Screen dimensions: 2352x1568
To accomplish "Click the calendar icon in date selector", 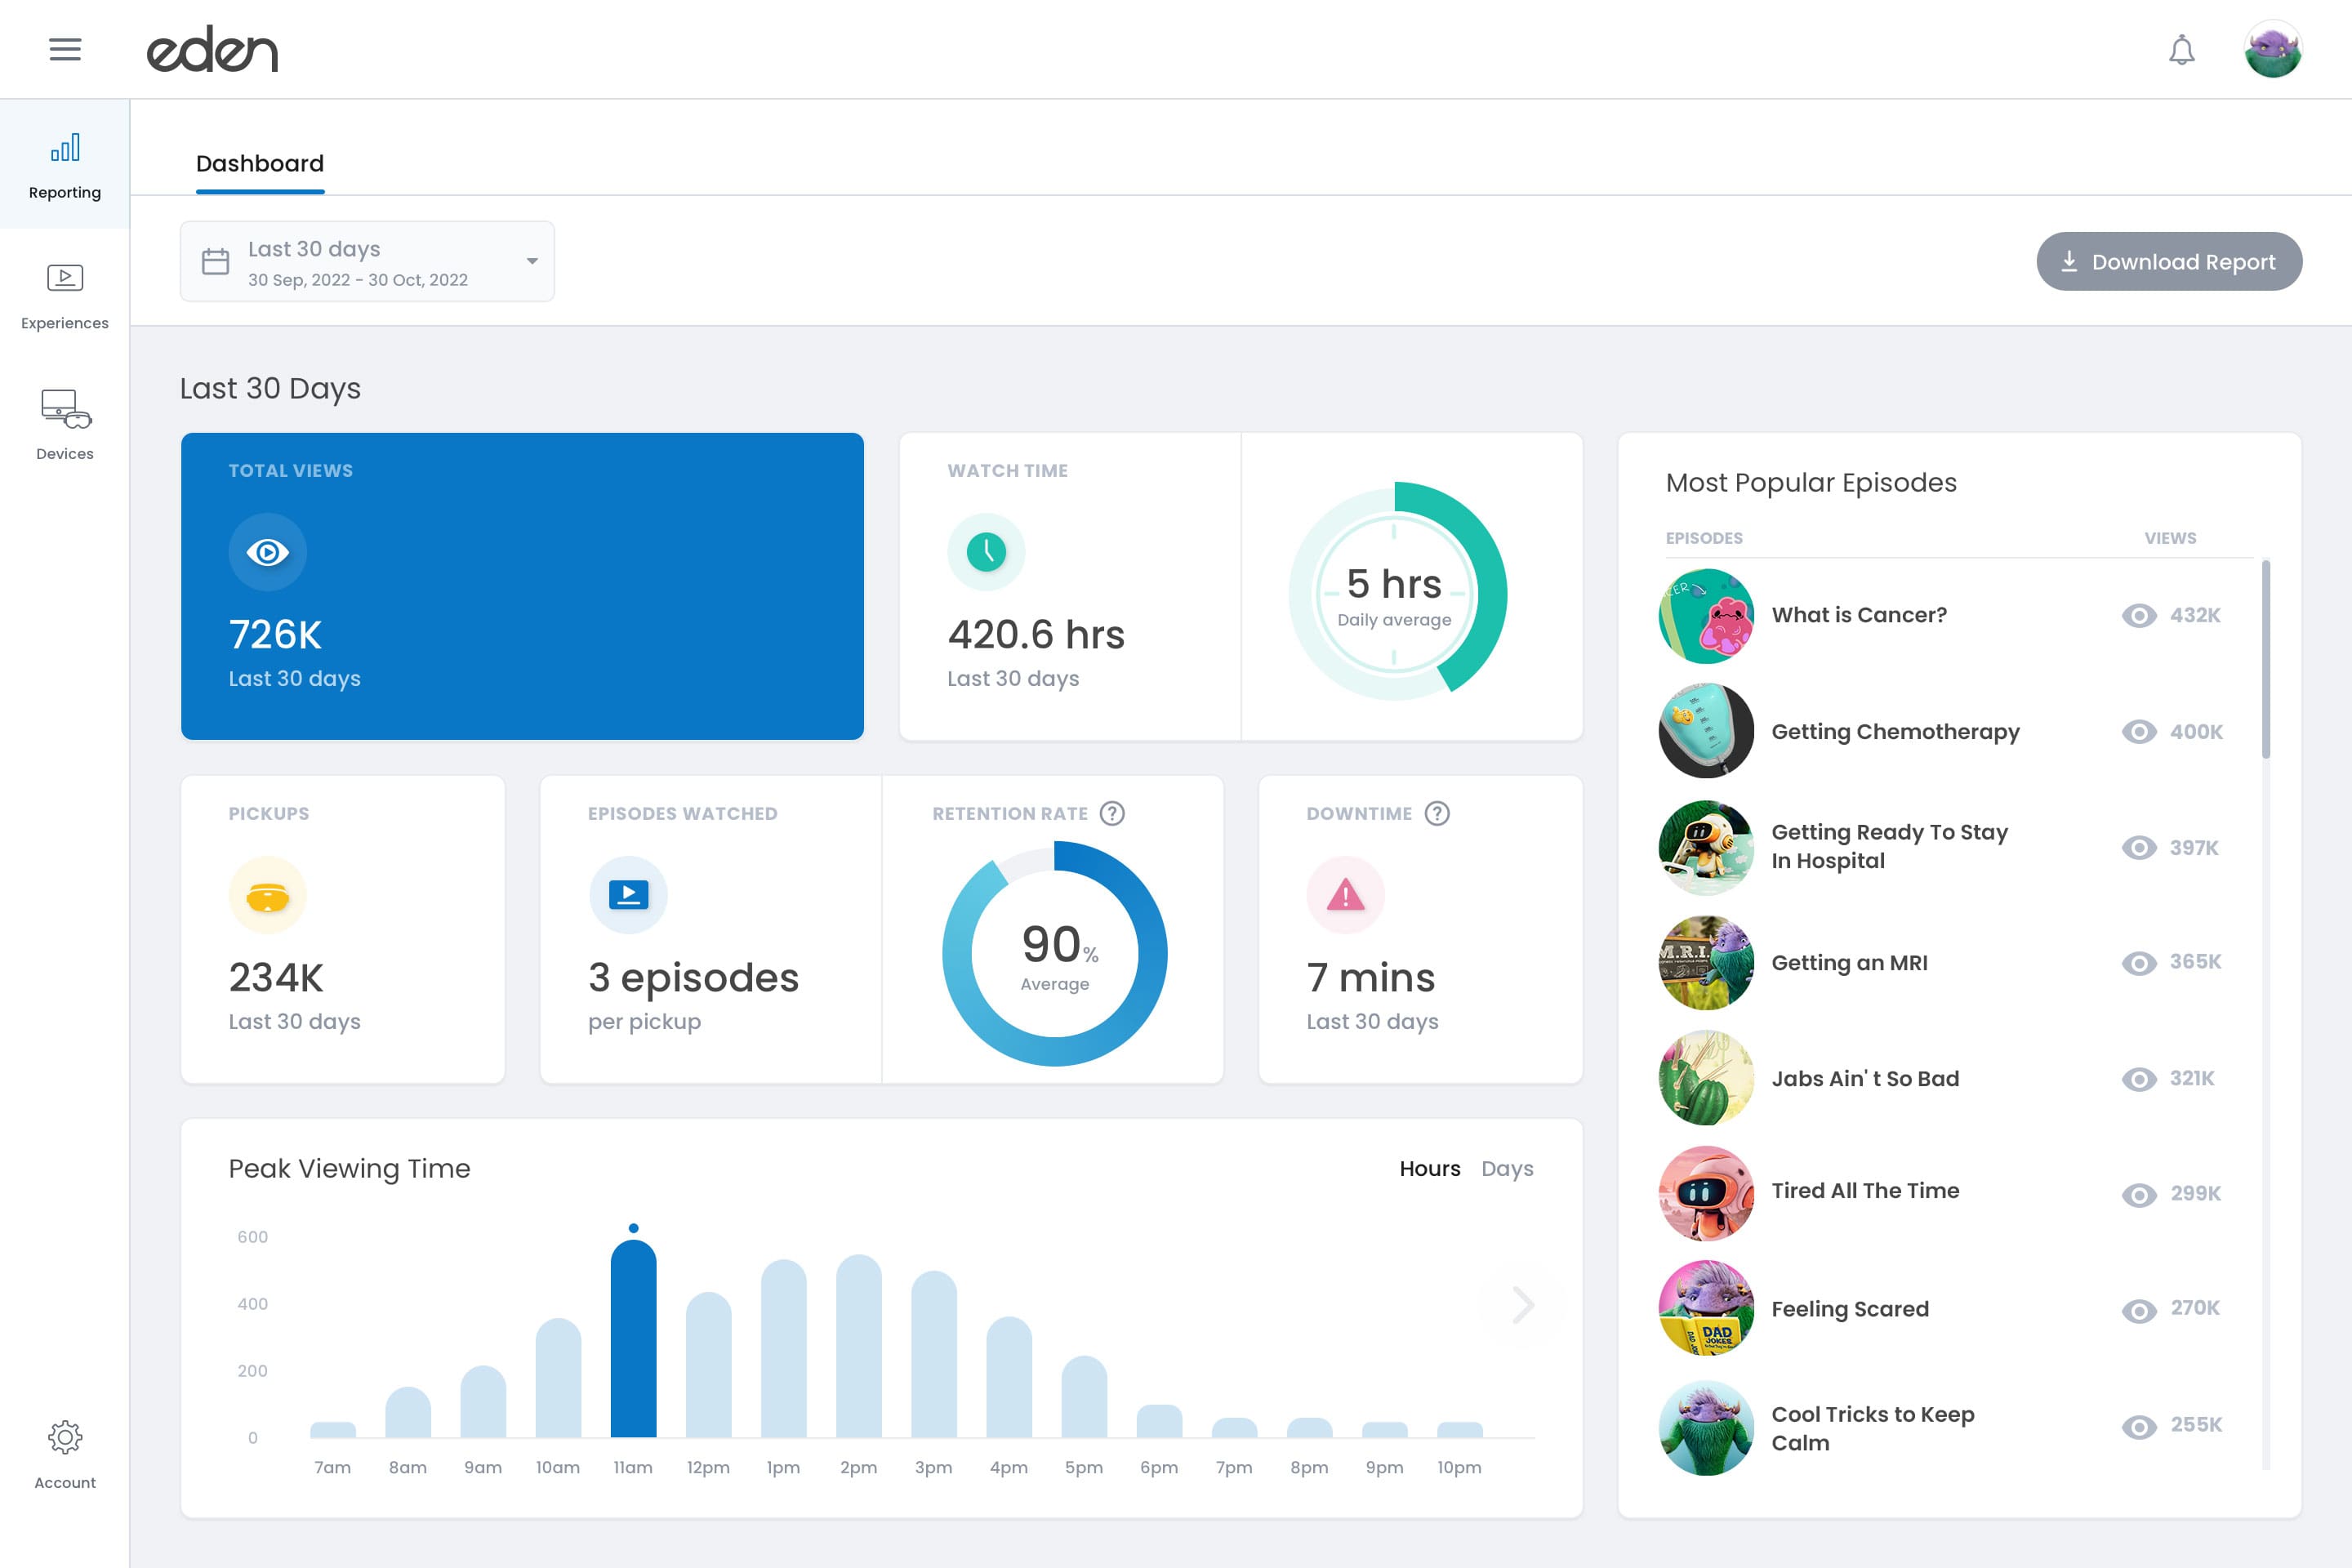I will 216,261.
